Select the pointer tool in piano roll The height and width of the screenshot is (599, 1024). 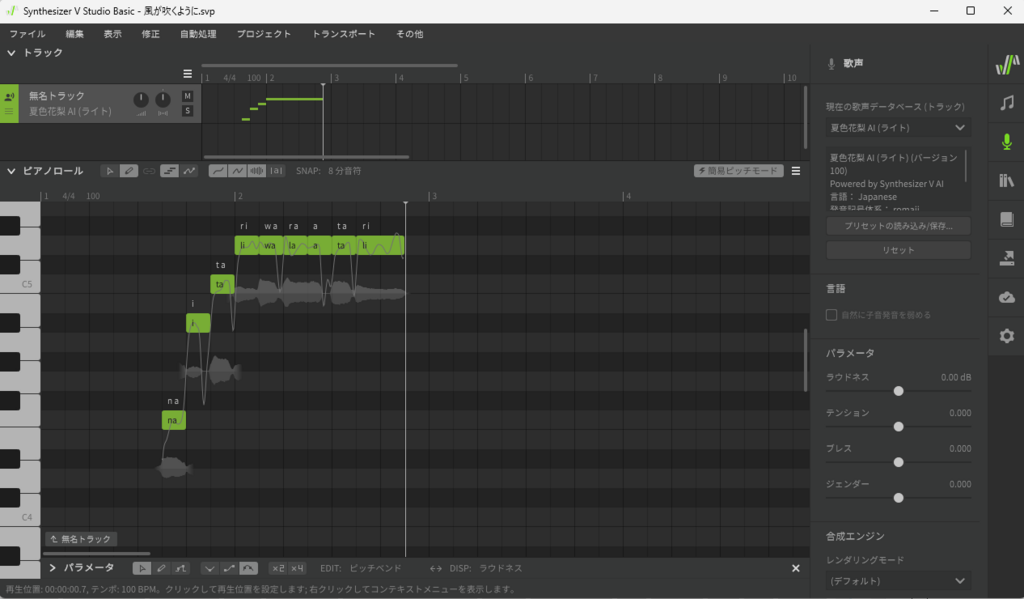click(x=110, y=171)
